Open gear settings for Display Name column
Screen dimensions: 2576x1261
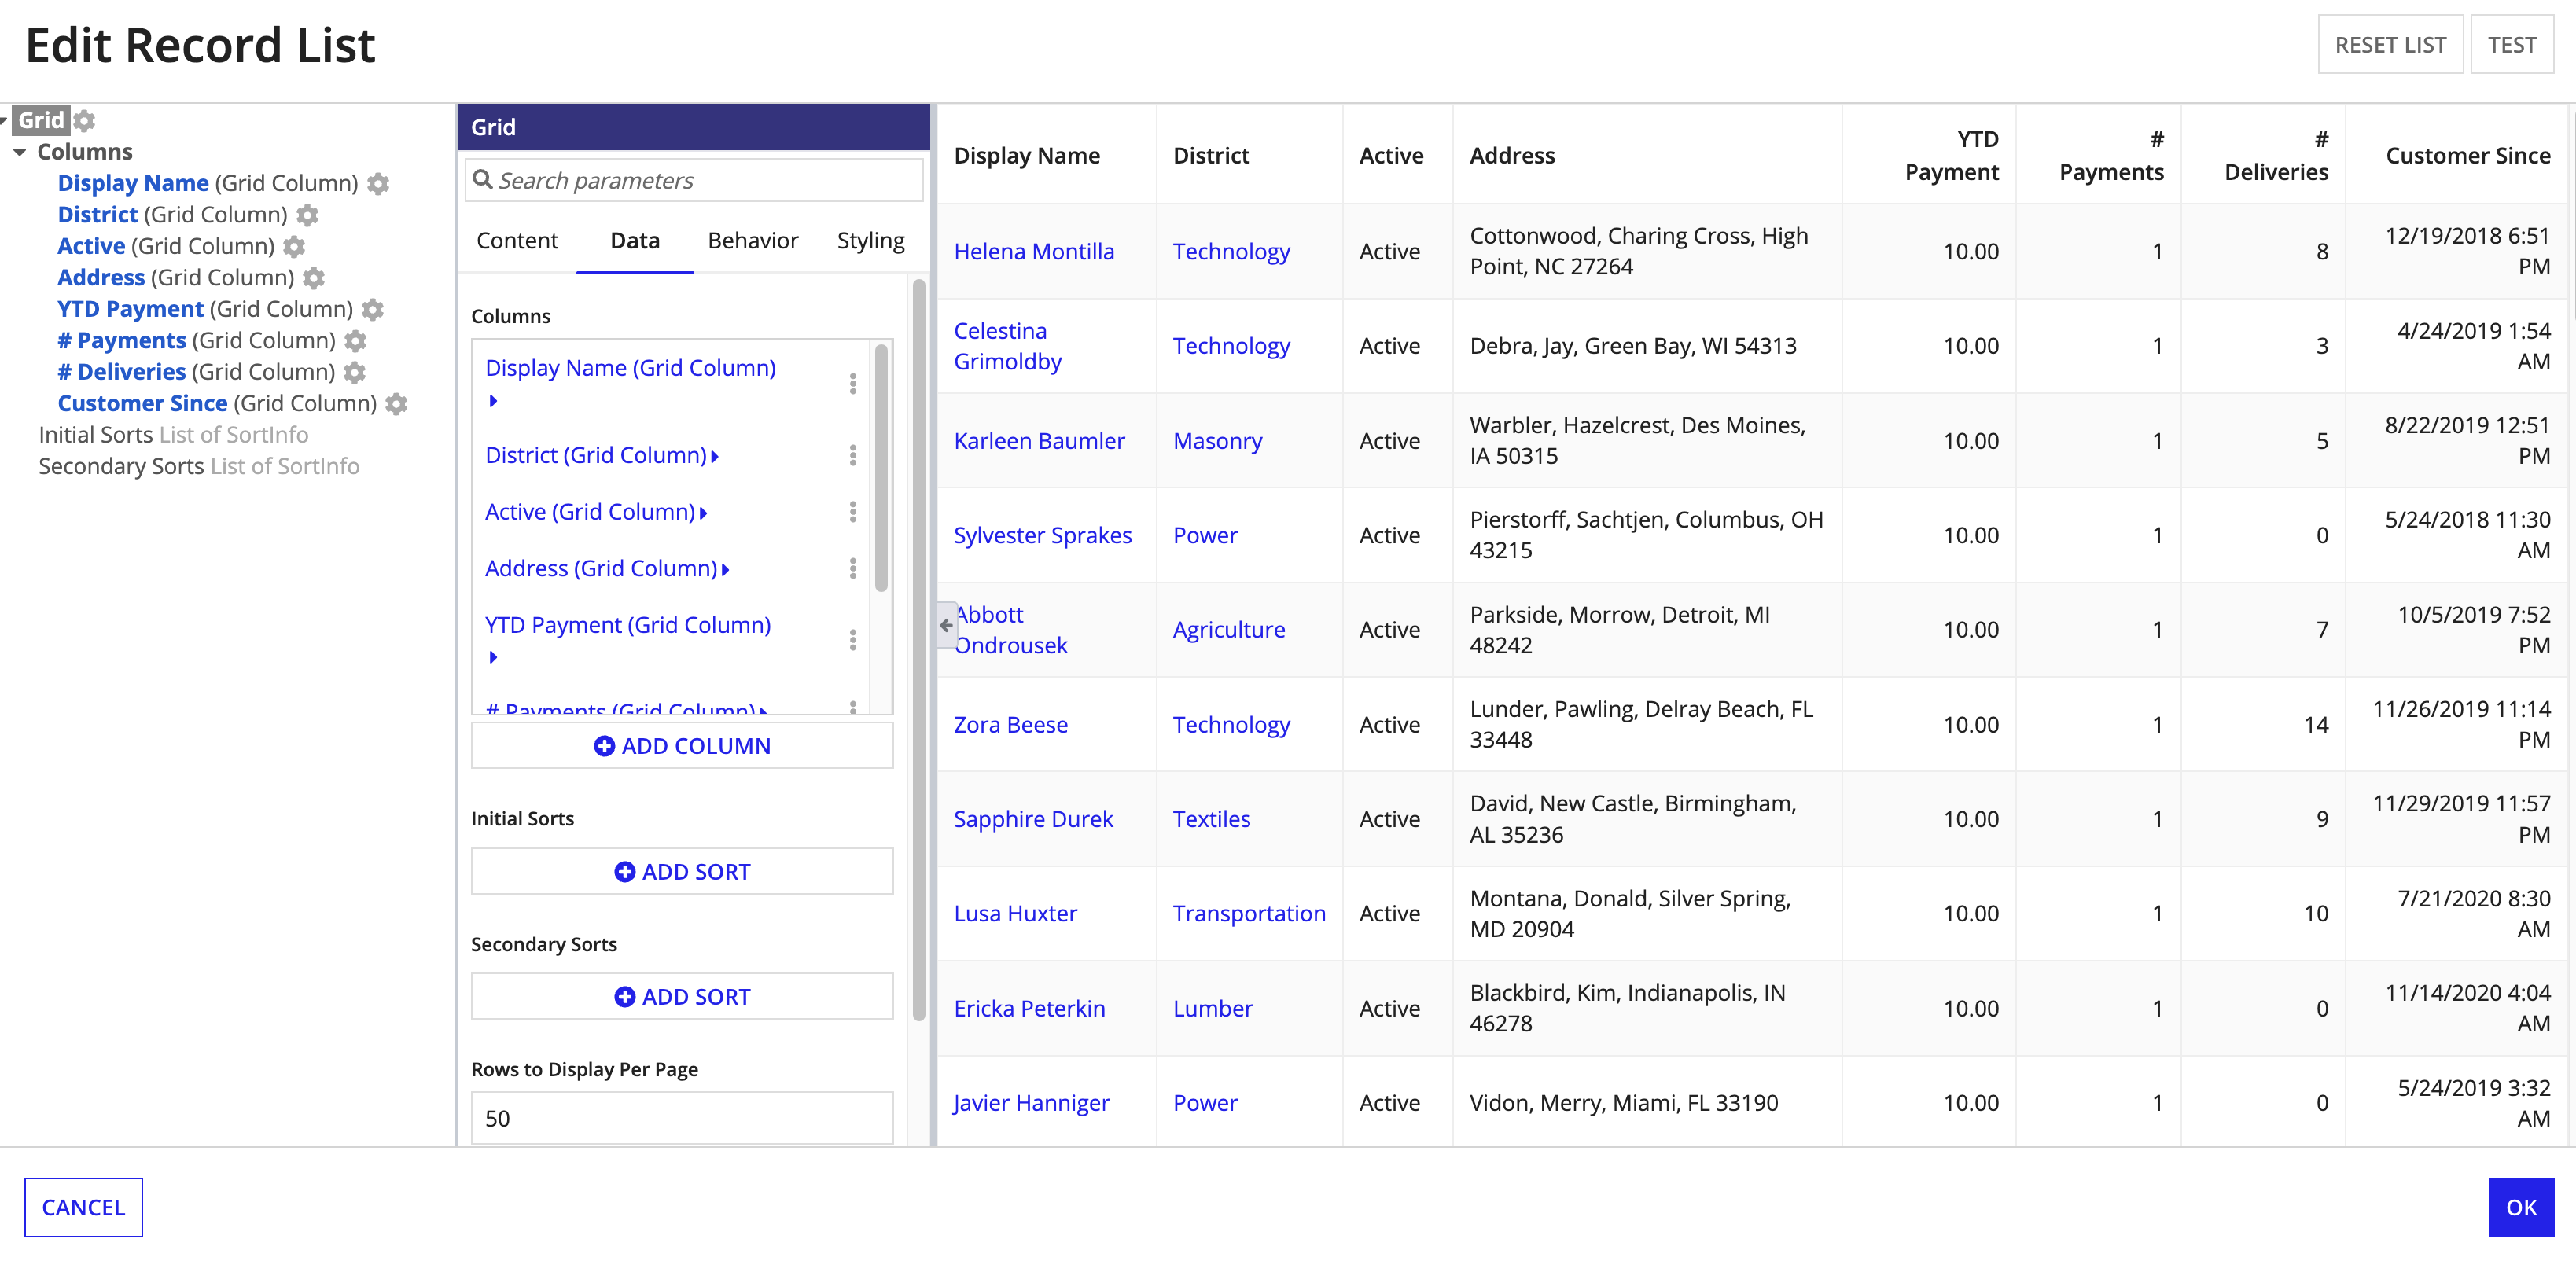378,183
